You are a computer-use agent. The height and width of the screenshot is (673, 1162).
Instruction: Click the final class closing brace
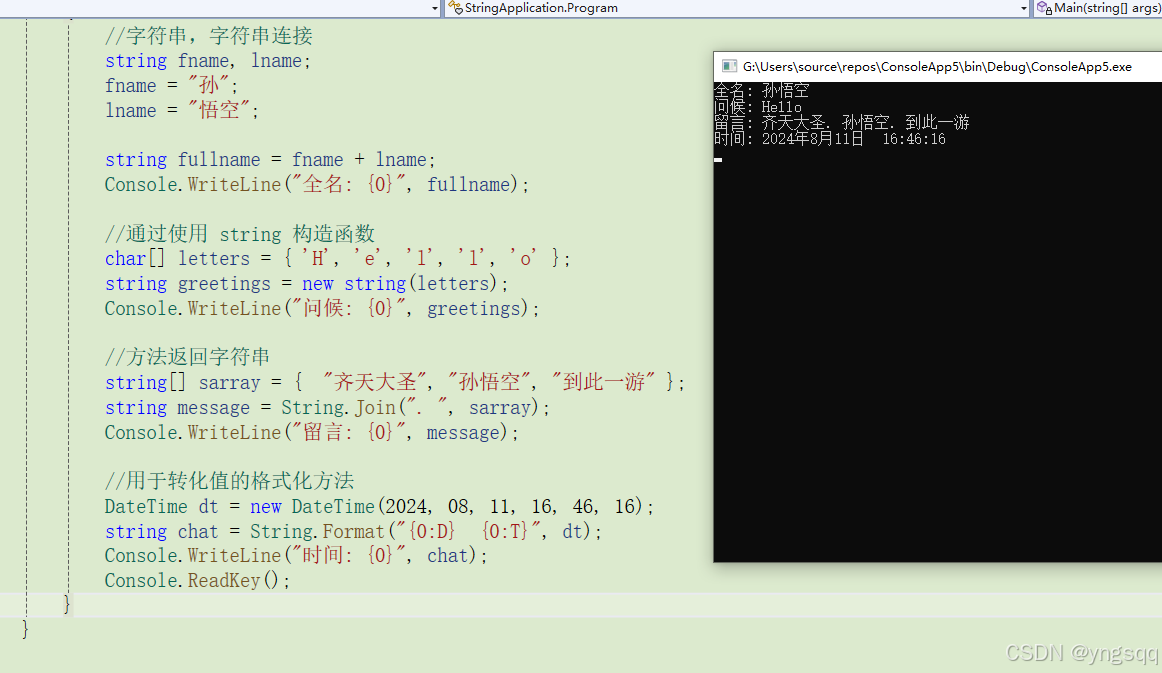point(25,629)
